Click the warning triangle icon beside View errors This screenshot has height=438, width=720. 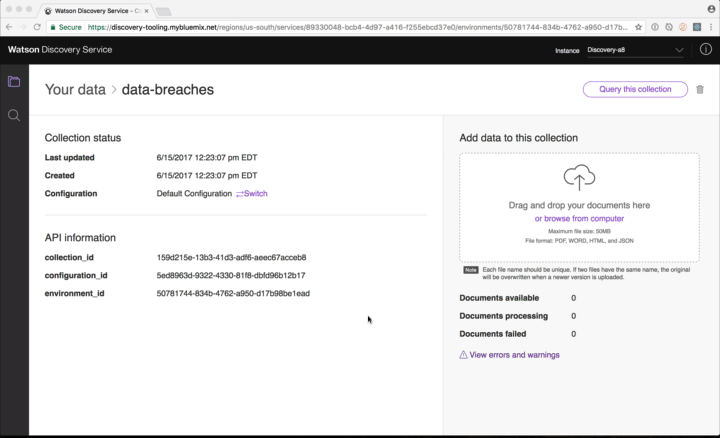pos(463,355)
